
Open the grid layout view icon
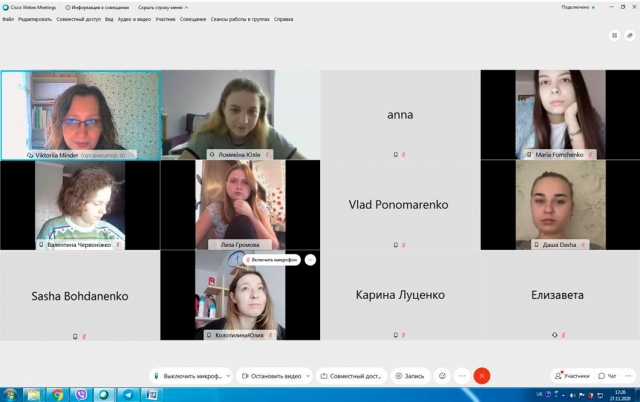coord(614,36)
